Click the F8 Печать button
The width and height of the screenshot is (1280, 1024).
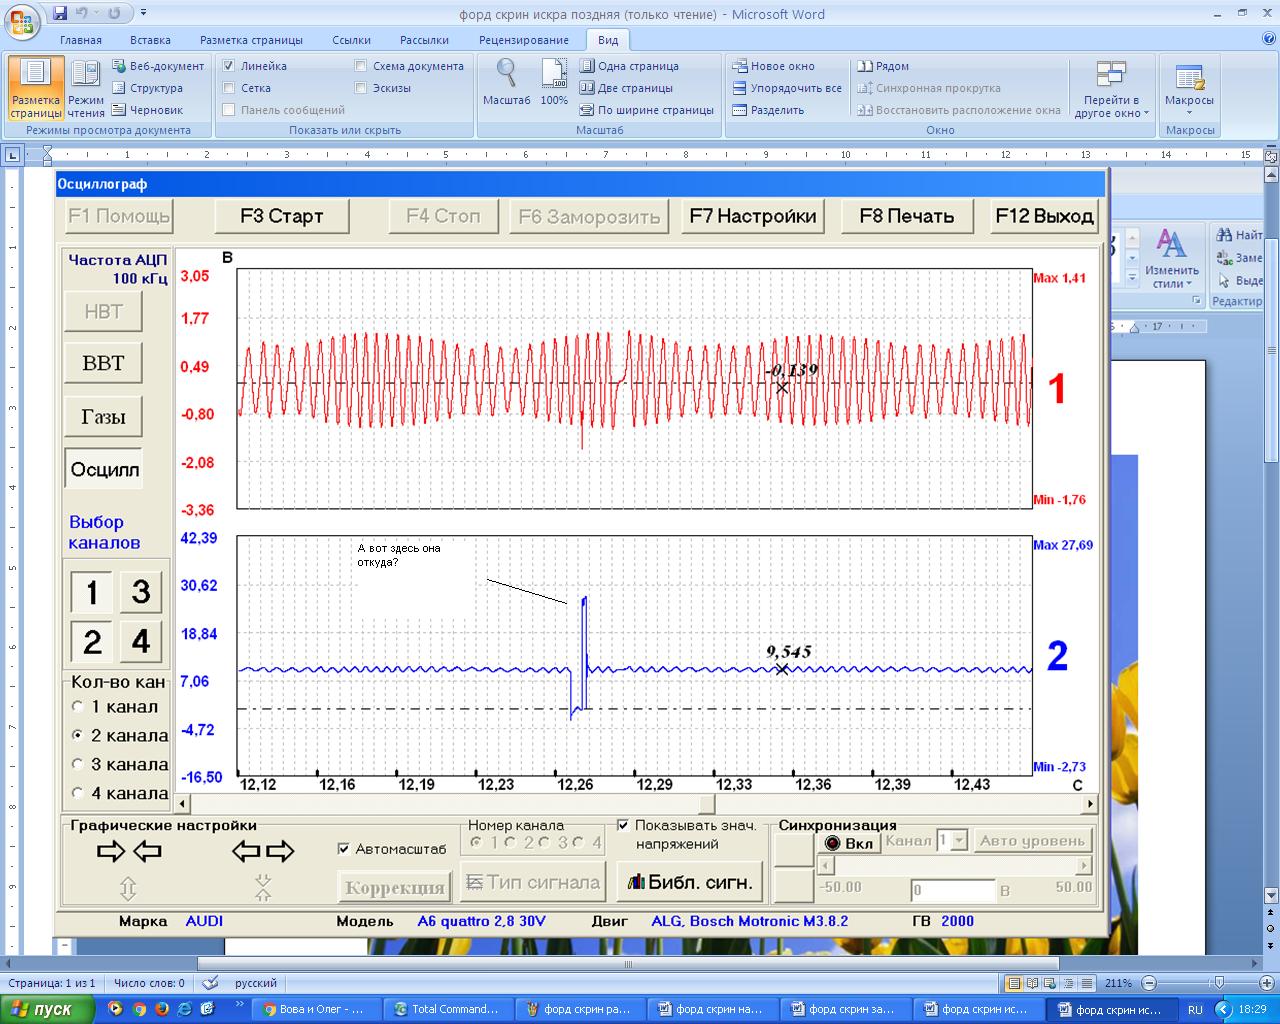907,215
